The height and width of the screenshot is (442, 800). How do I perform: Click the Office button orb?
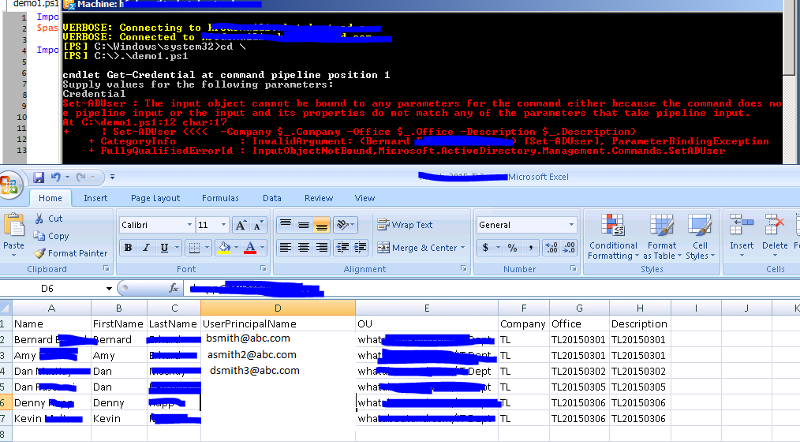pos(9,185)
